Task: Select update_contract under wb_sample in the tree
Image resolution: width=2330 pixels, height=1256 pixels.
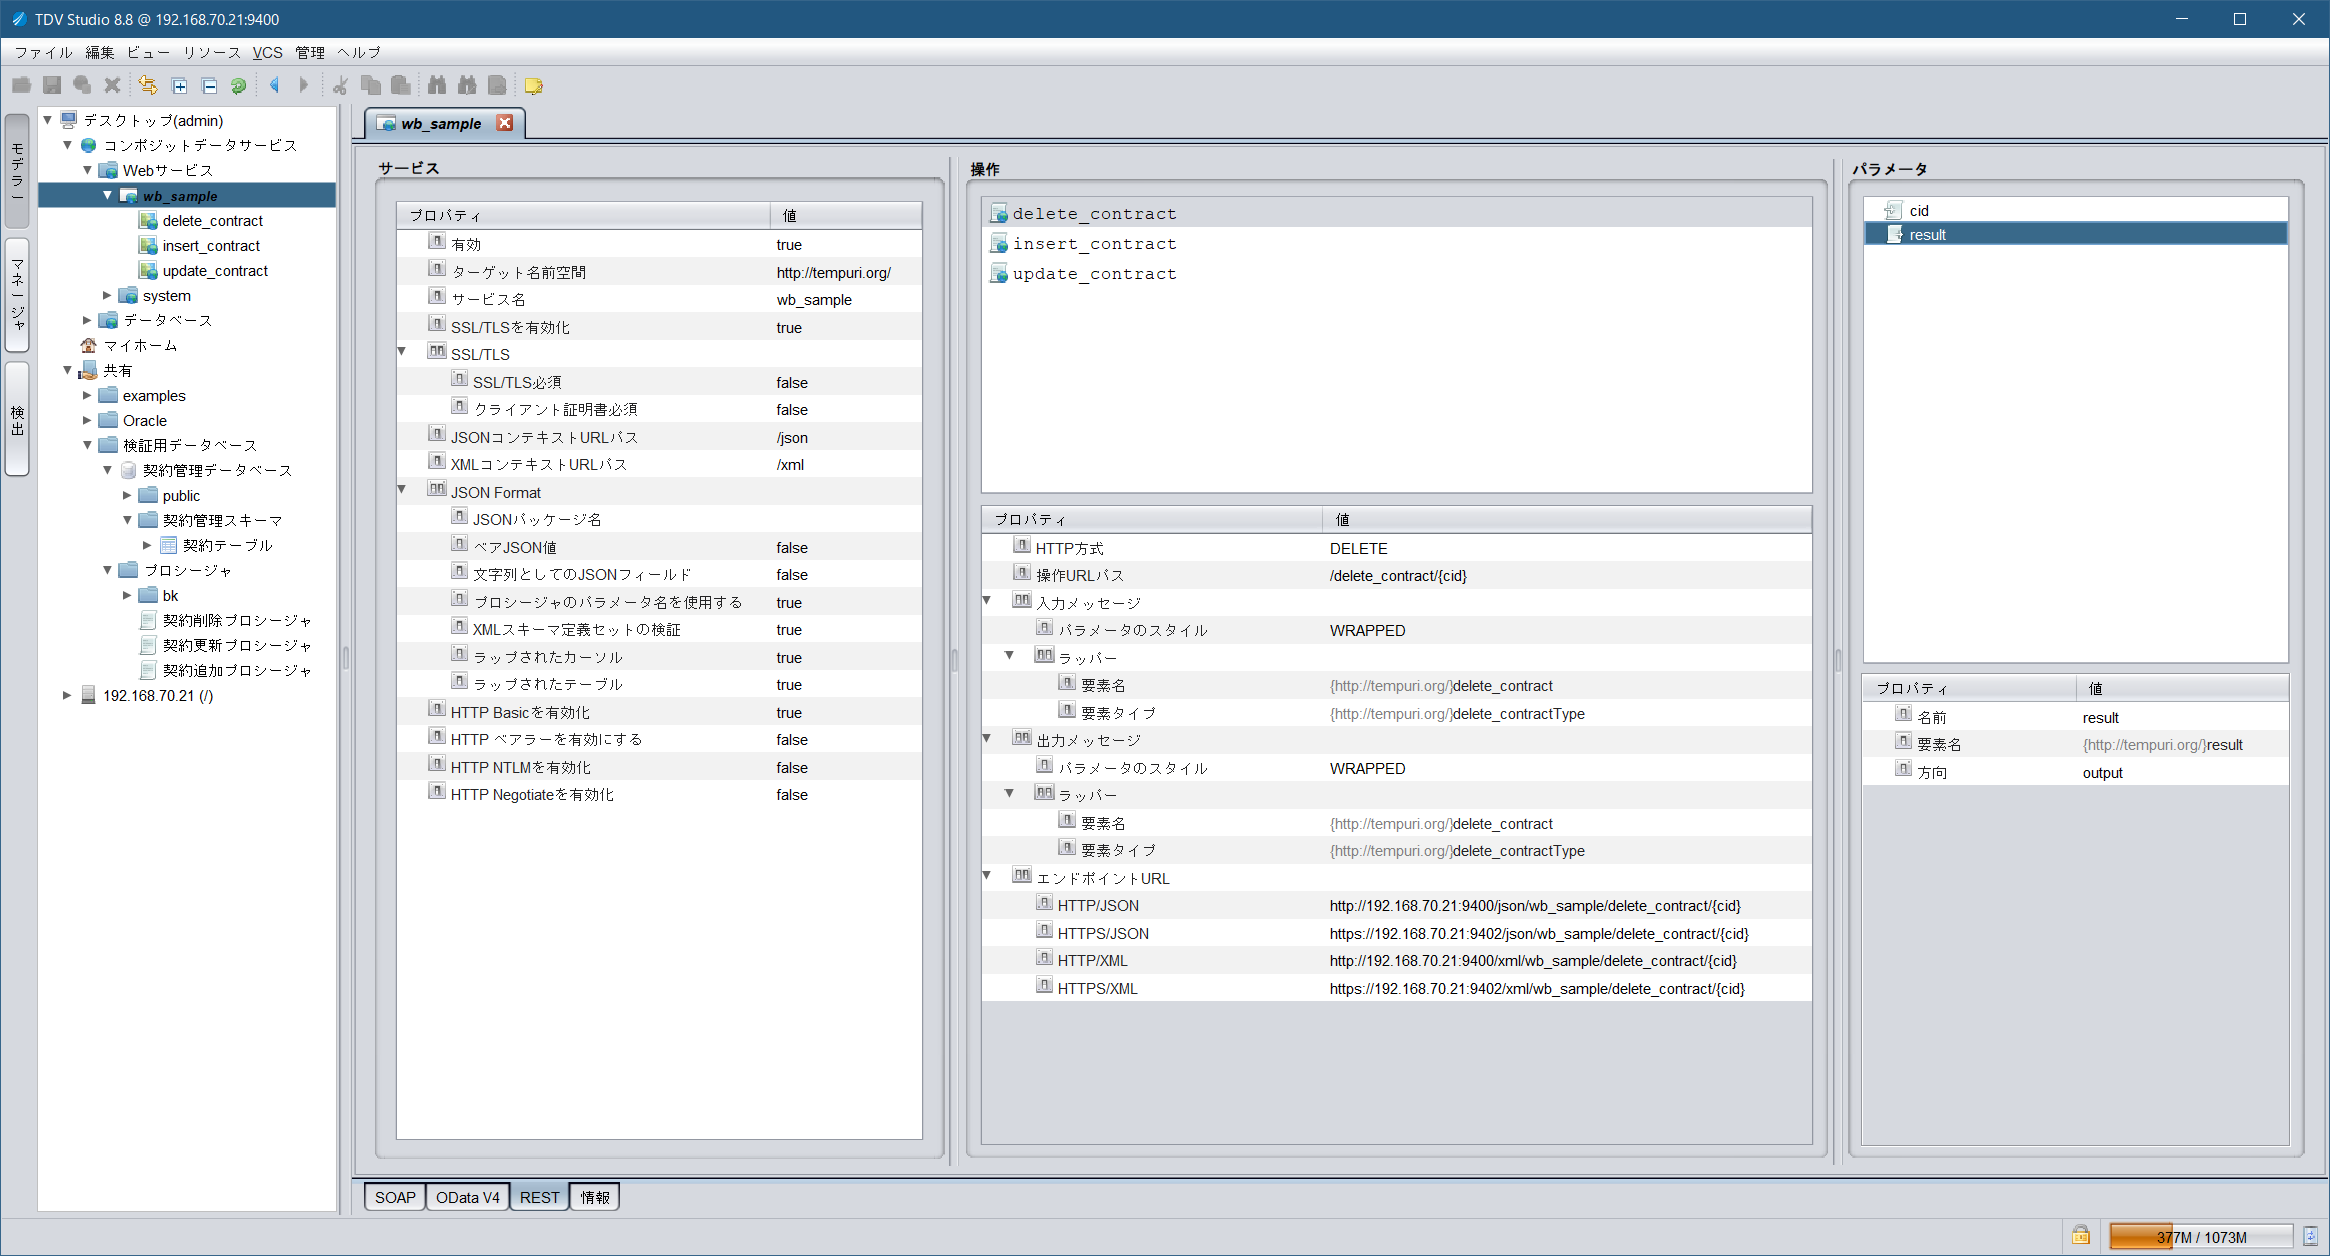Action: coord(215,271)
